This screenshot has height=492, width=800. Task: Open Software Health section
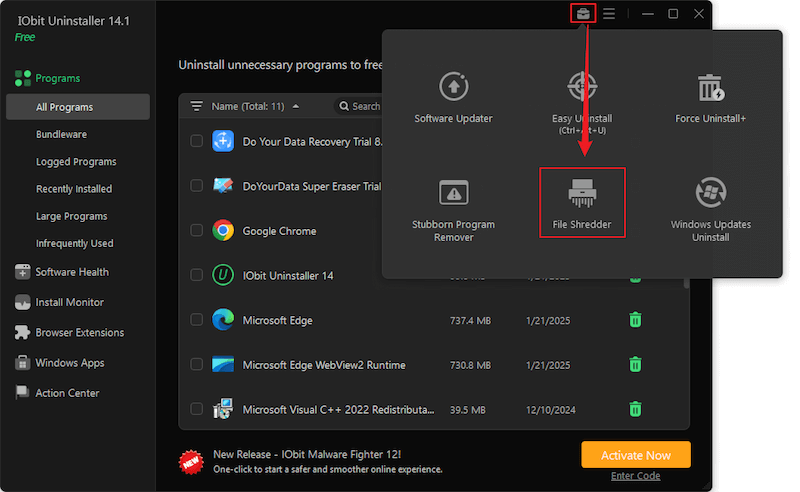pos(62,272)
